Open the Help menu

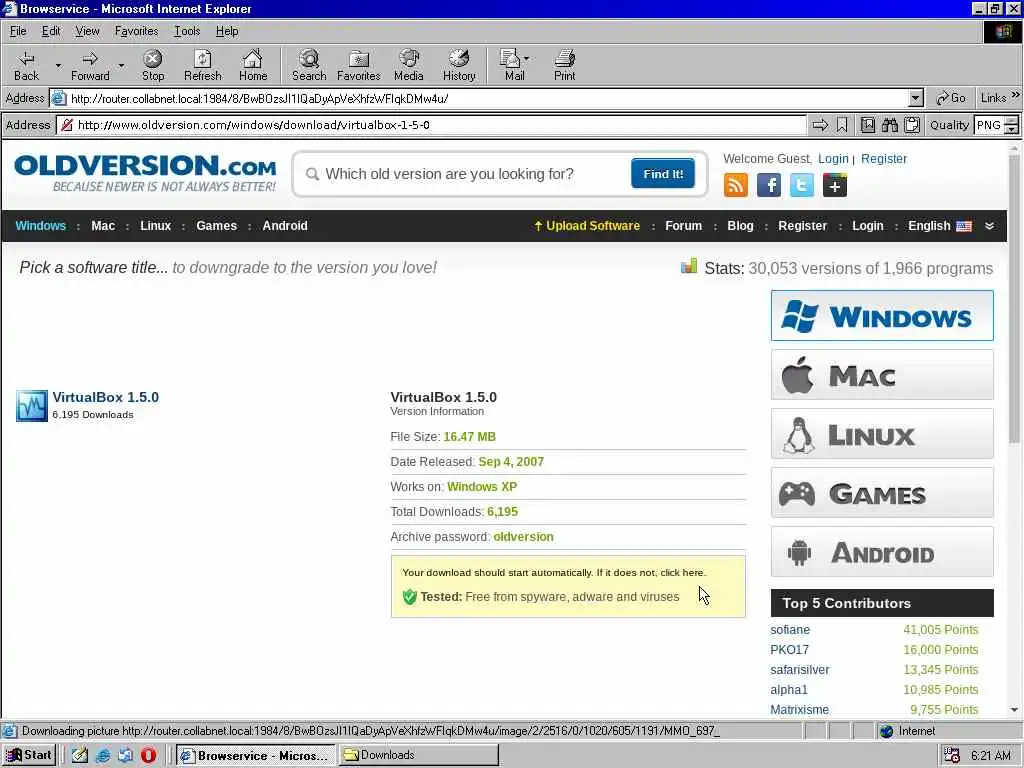tap(227, 31)
